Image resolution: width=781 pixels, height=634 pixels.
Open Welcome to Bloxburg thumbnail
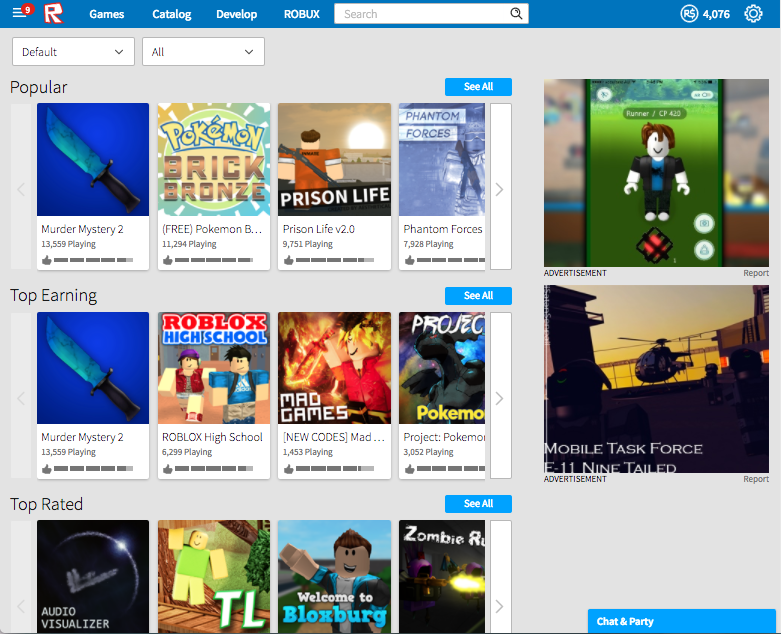point(335,577)
